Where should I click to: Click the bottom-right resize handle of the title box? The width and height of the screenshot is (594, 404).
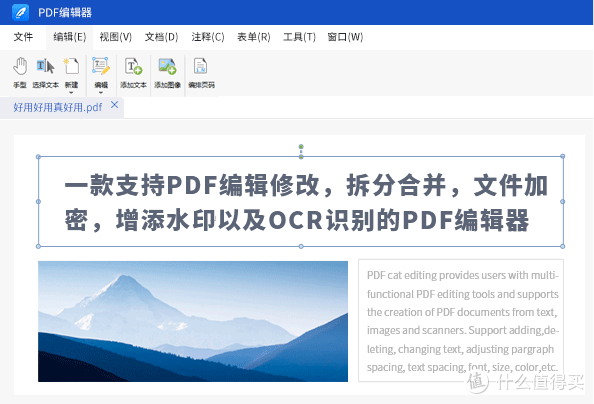(x=563, y=246)
